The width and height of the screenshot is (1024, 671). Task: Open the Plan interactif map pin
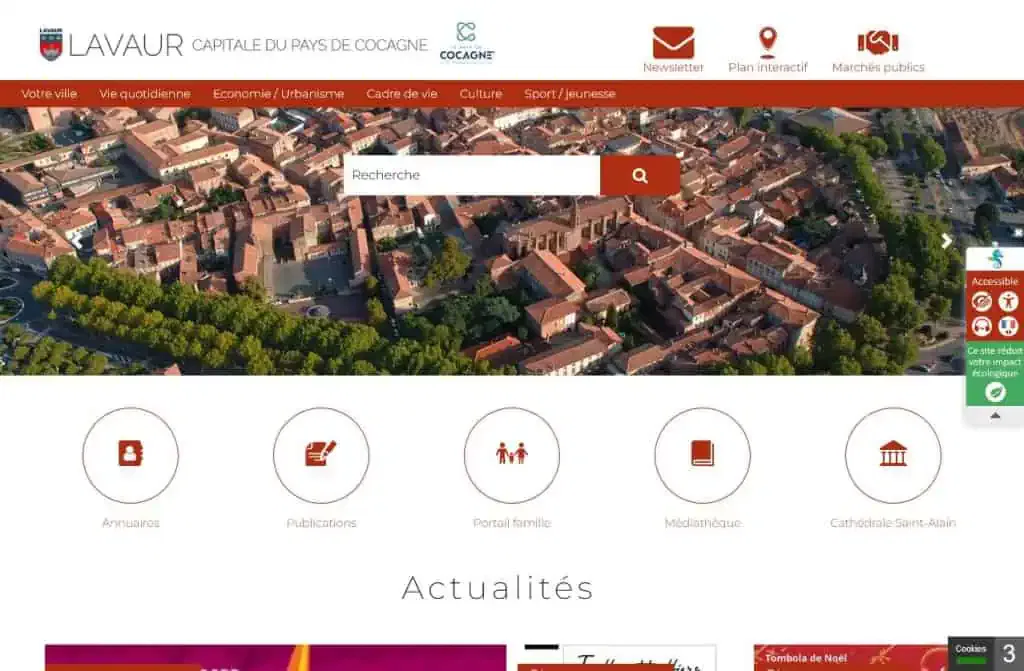767,43
